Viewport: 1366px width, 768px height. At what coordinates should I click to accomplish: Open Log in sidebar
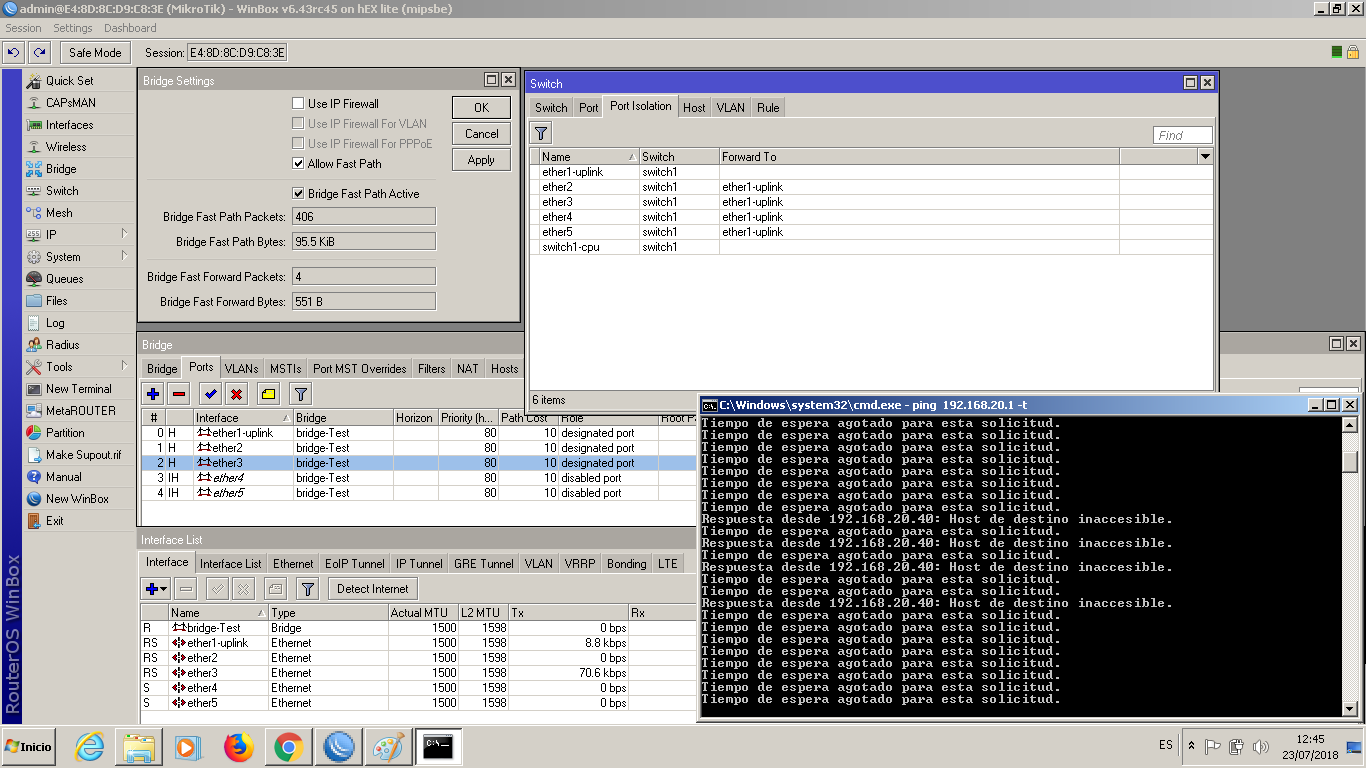pyautogui.click(x=55, y=323)
